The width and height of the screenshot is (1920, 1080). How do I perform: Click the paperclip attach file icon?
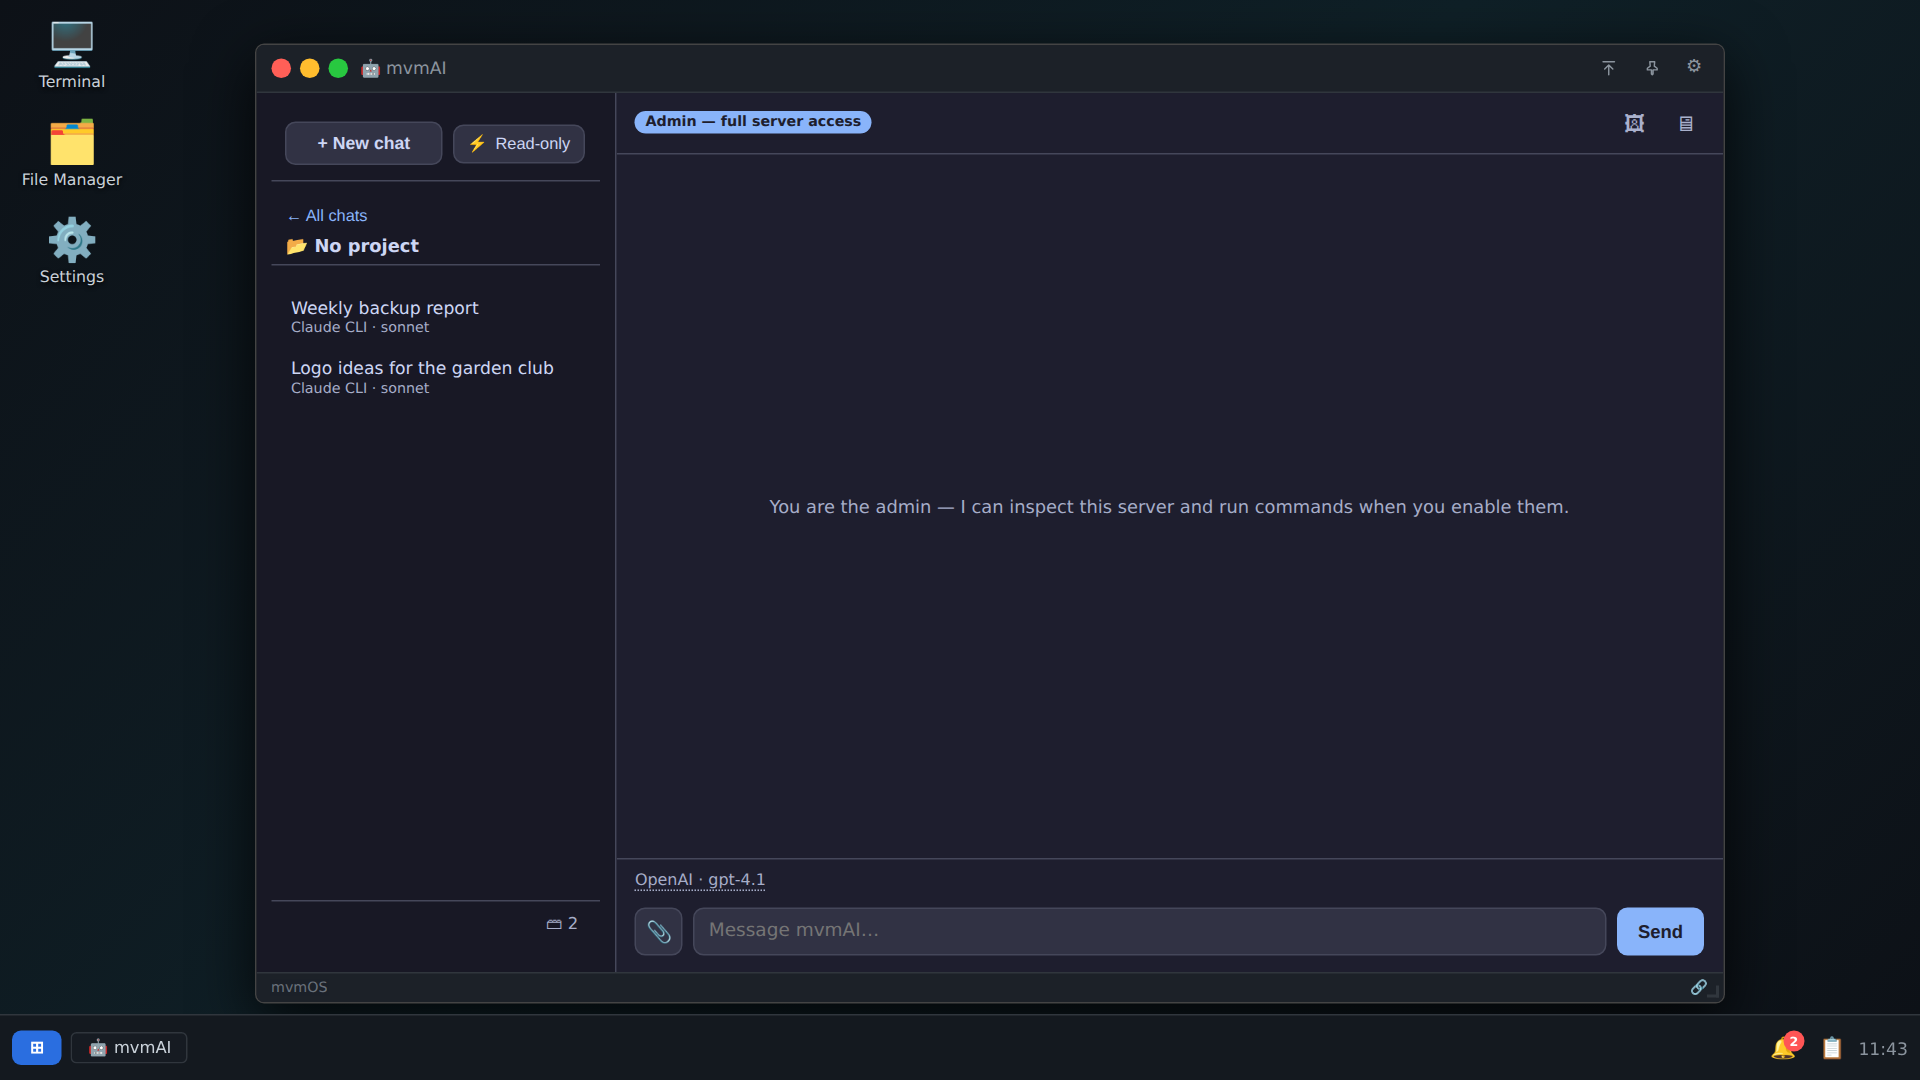tap(658, 931)
